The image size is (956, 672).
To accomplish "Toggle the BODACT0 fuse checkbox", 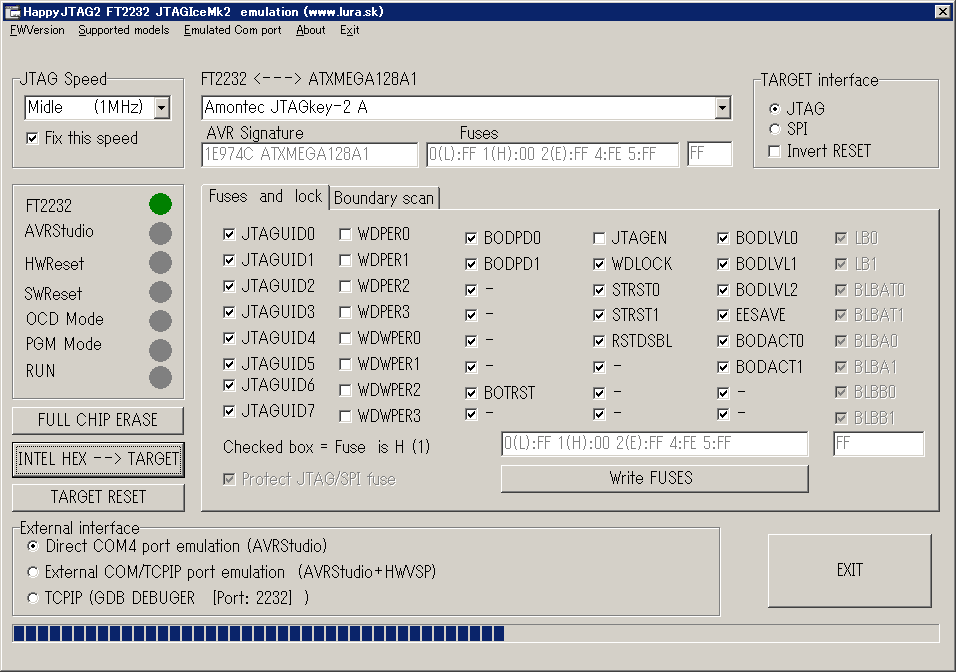I will pyautogui.click(x=723, y=341).
